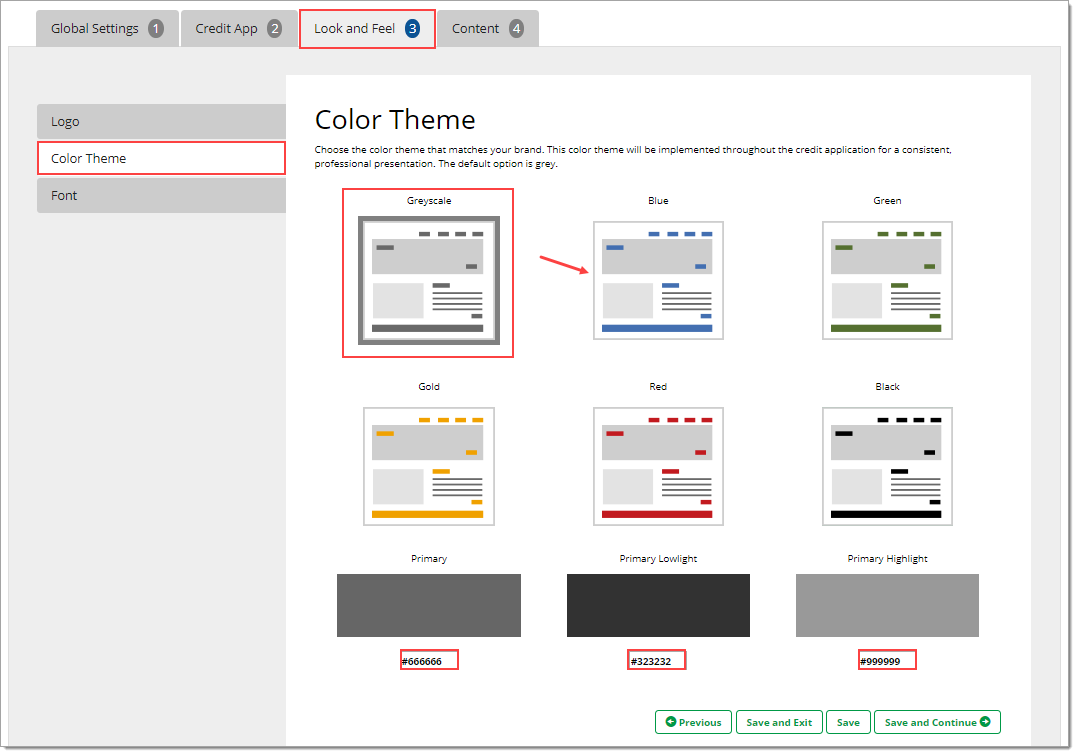The height and width of the screenshot is (754, 1076).
Task: Click the forward arrow icon on Save and Continue
Action: click(985, 722)
